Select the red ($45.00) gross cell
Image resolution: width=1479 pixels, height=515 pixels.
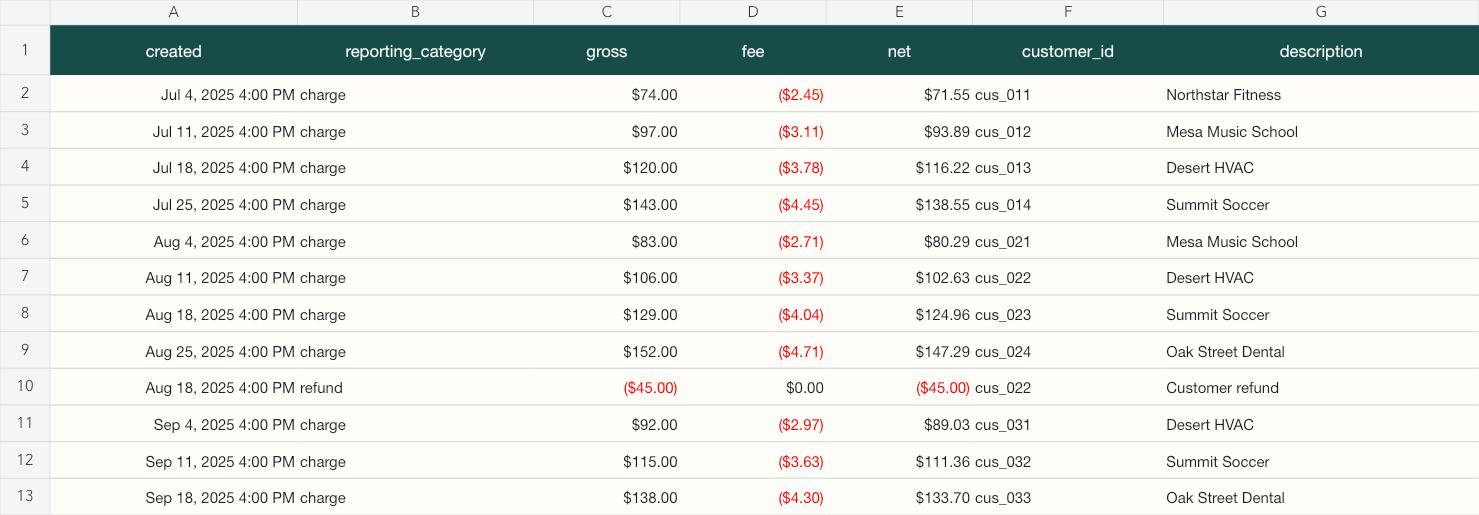tap(606, 387)
